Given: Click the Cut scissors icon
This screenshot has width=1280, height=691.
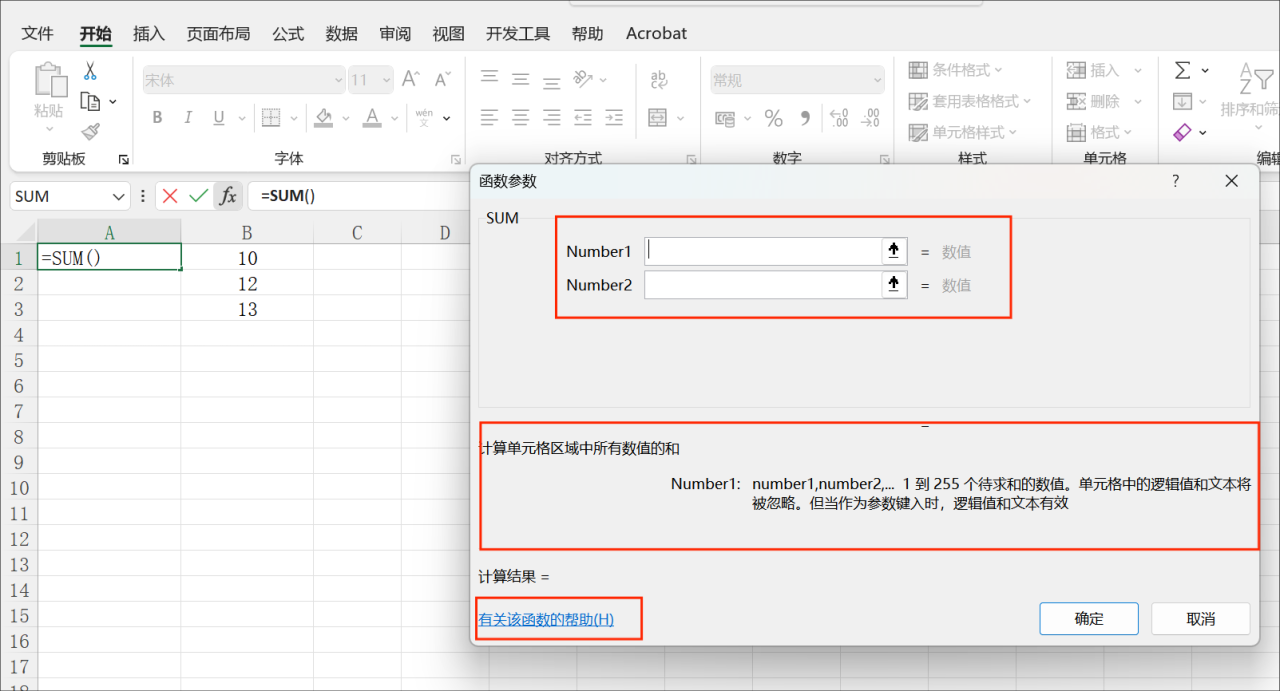Looking at the screenshot, I should [x=90, y=71].
